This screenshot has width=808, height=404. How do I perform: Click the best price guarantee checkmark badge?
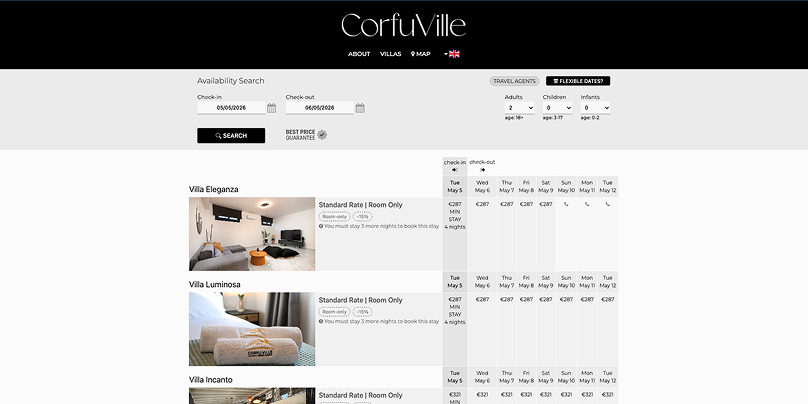[322, 135]
